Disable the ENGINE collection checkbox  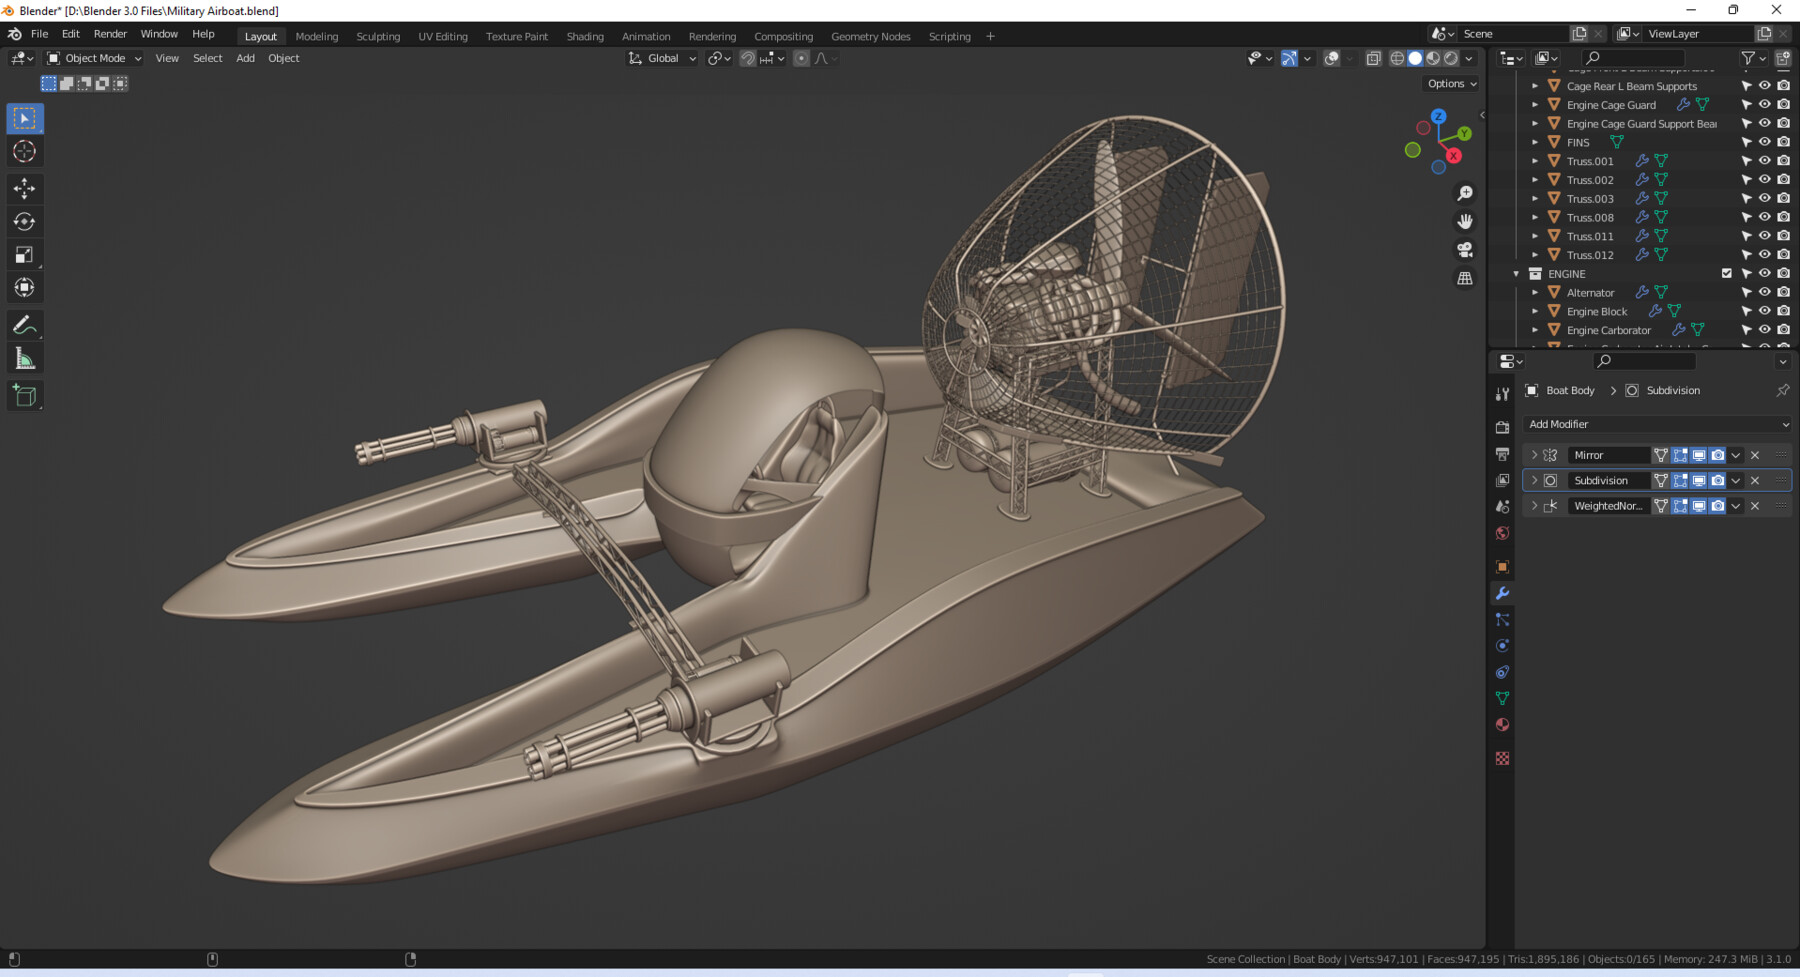point(1727,273)
